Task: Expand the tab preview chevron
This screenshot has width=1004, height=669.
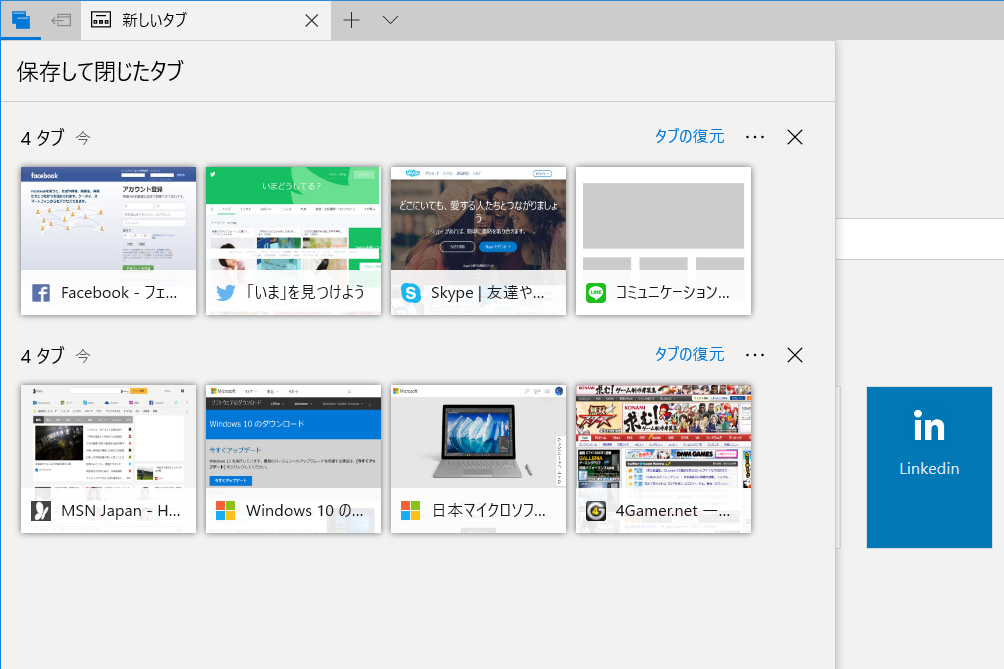Action: pyautogui.click(x=390, y=20)
